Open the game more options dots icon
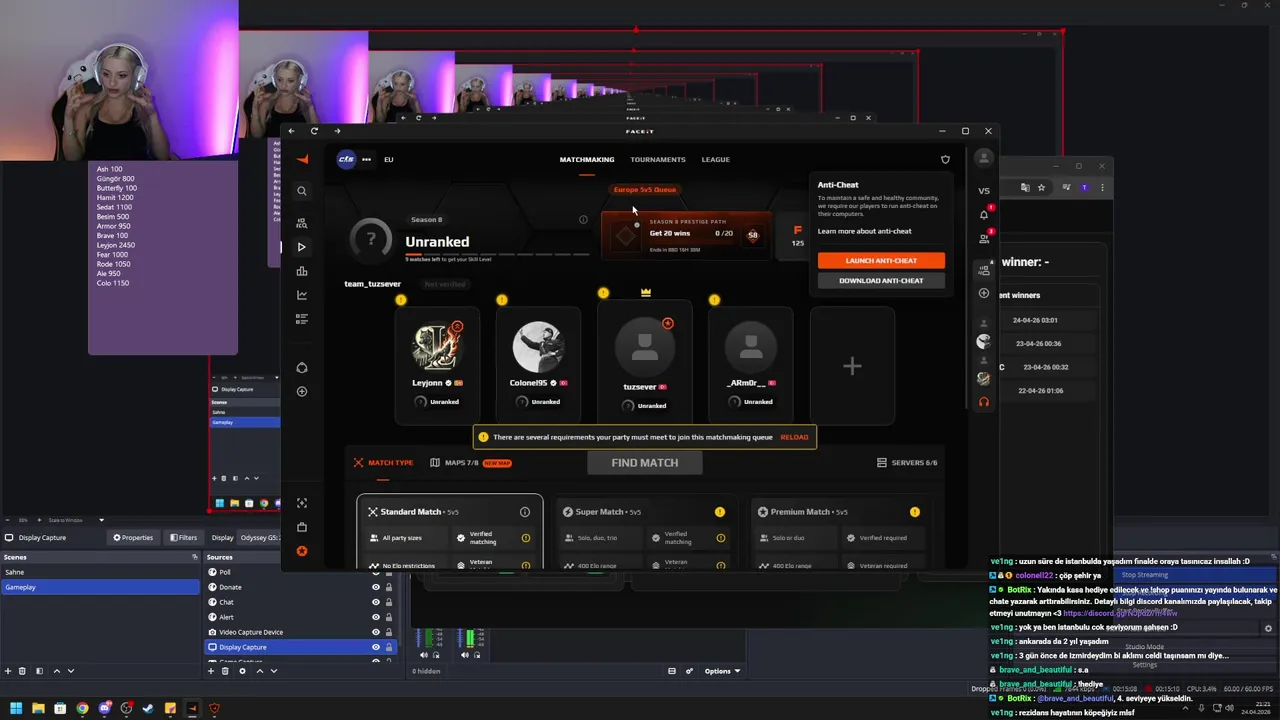 (x=367, y=159)
